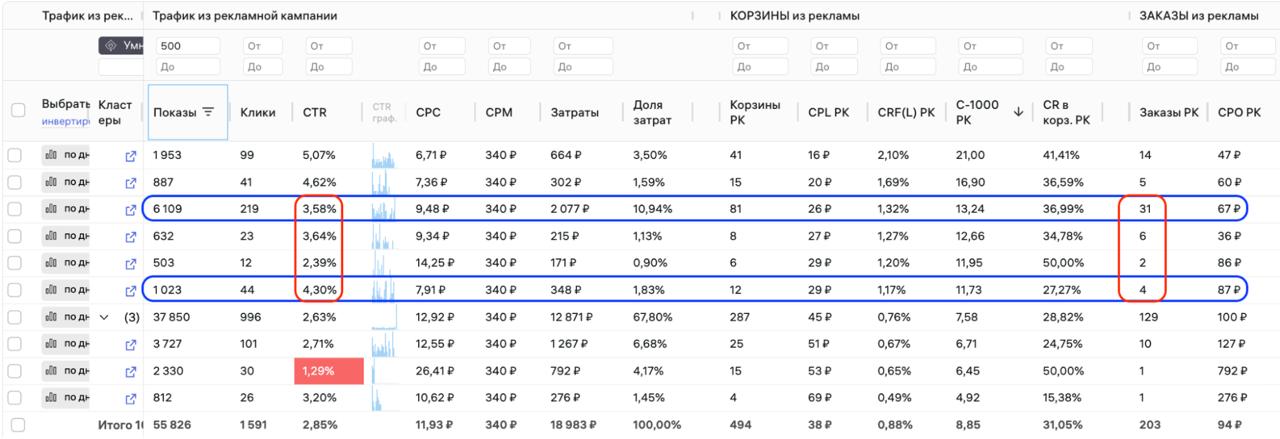
Task: Click the total orders value '203'
Action: [x=1150, y=425]
